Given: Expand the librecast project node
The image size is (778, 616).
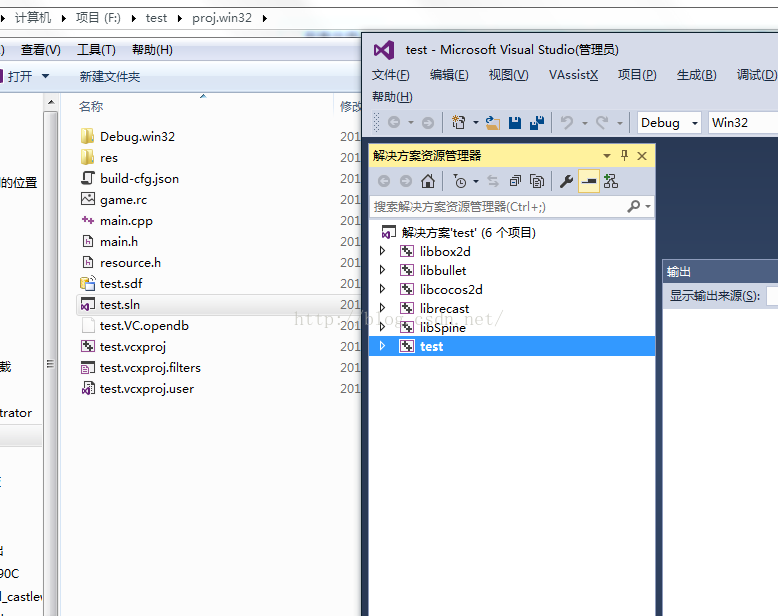Looking at the screenshot, I should pos(383,308).
